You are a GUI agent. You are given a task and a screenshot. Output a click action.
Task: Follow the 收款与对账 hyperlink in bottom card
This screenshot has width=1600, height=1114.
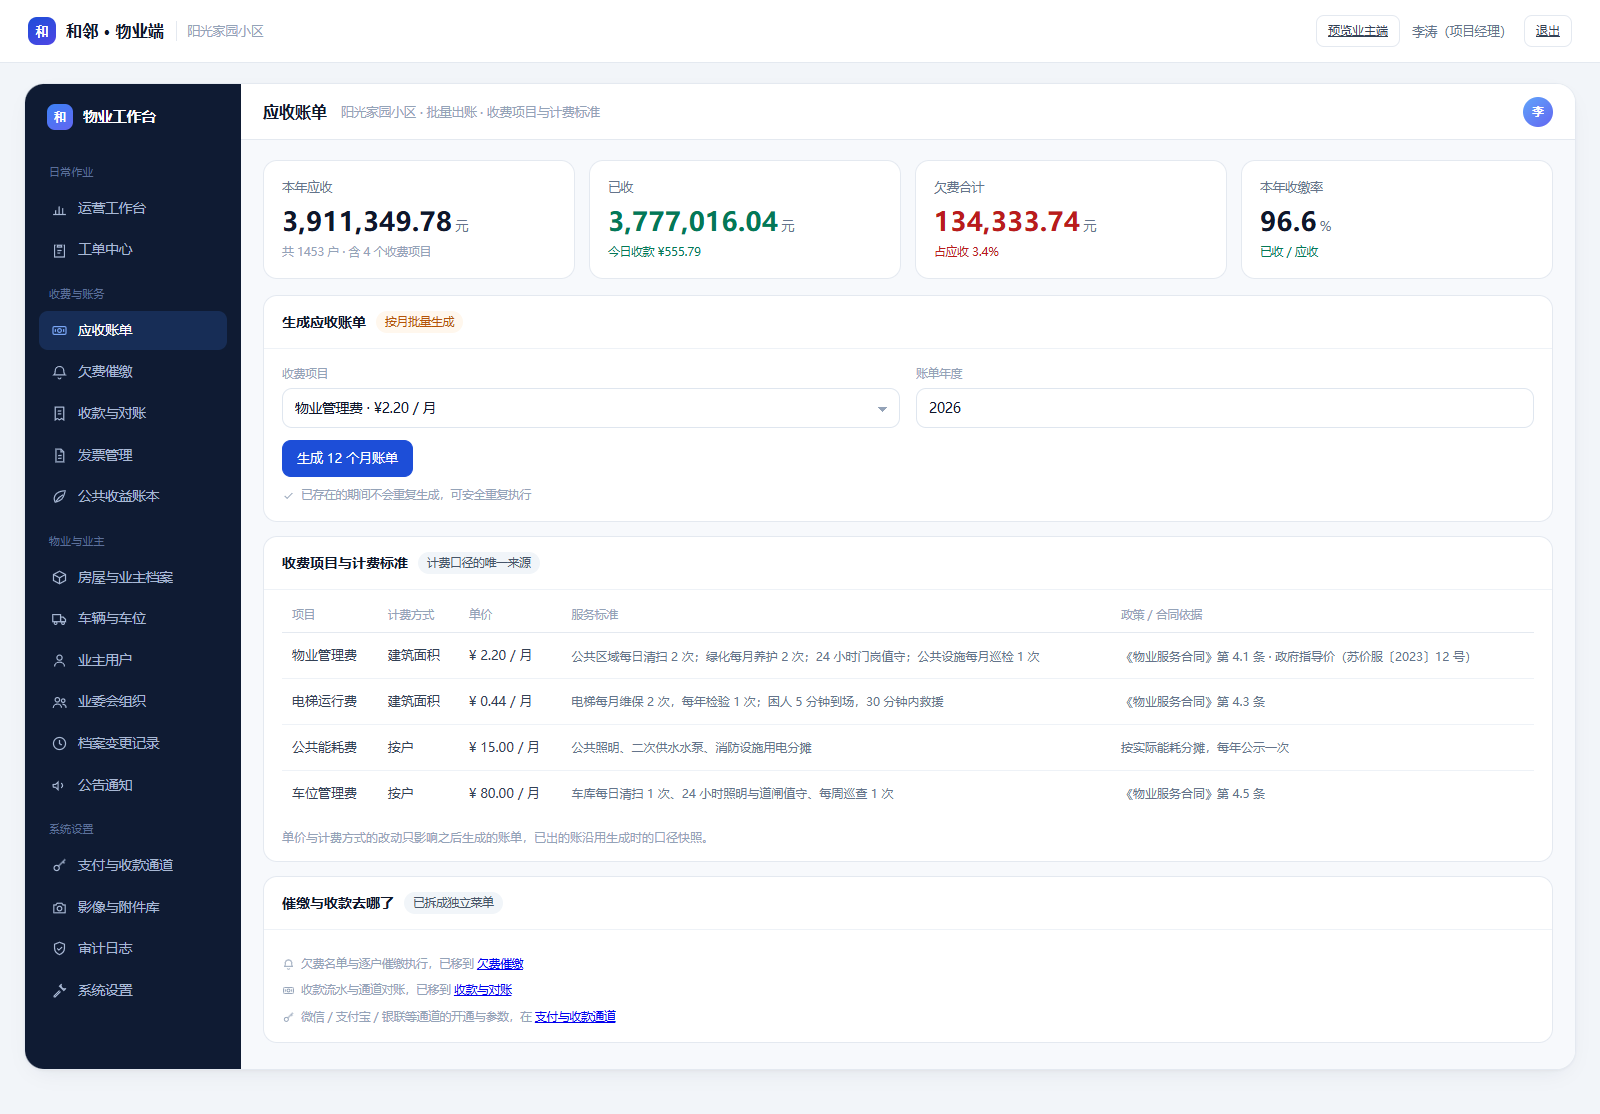[483, 990]
